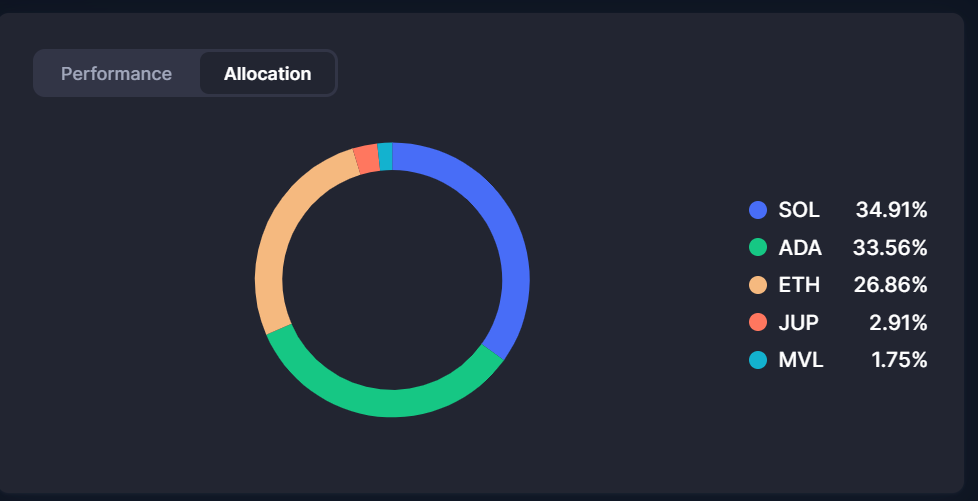Click the teal MVL legend dot
Viewport: 978px width, 501px height.
[x=758, y=360]
